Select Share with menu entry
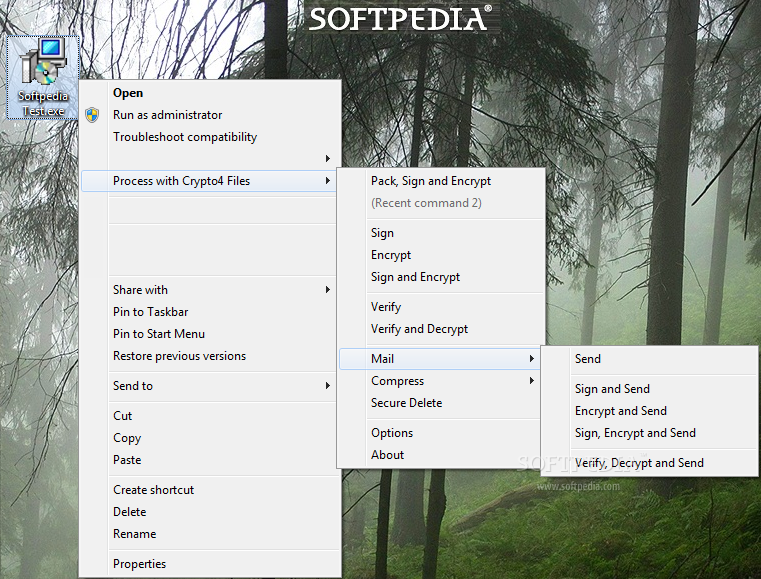Viewport: 761px width, 579px height. [x=209, y=290]
